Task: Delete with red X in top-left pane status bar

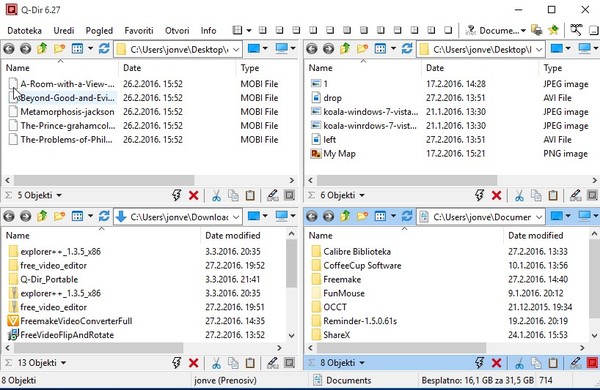Action: 194,196
